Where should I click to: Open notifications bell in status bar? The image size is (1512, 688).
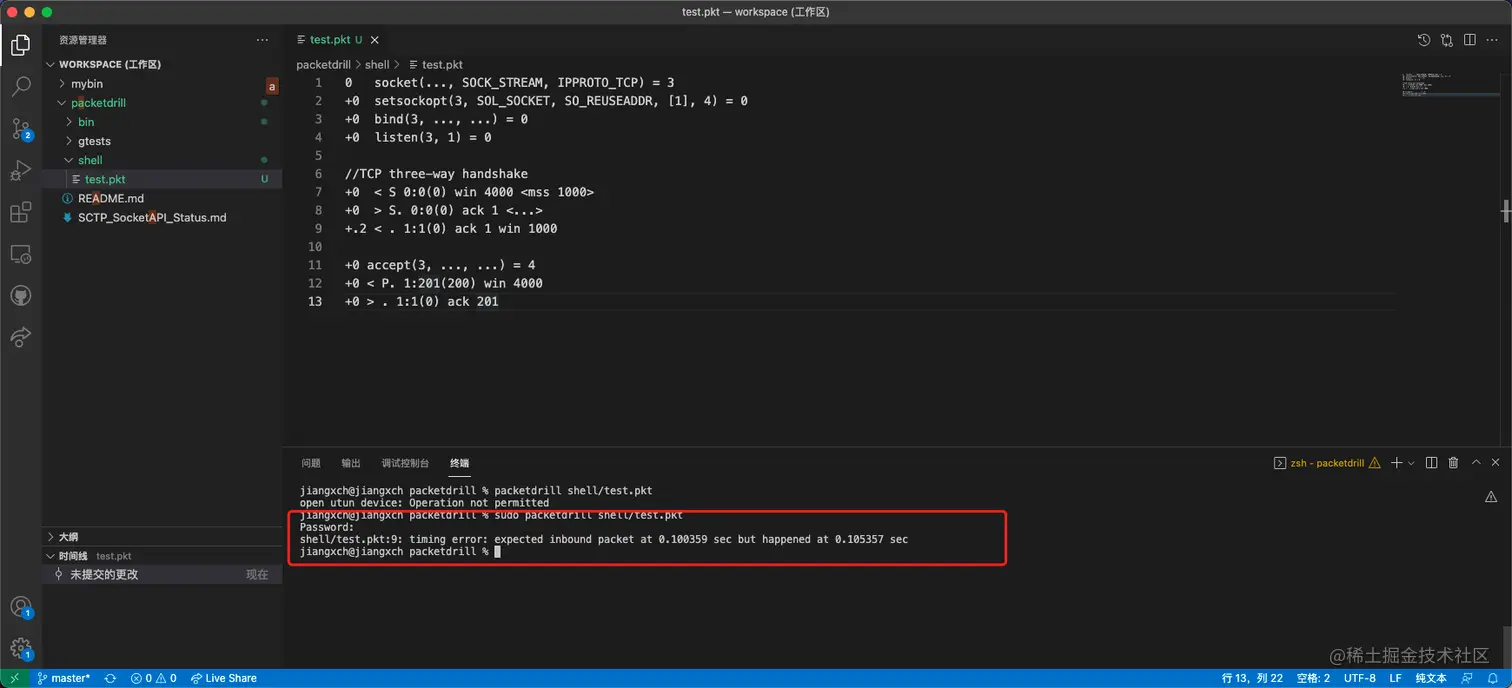tap(1493, 678)
